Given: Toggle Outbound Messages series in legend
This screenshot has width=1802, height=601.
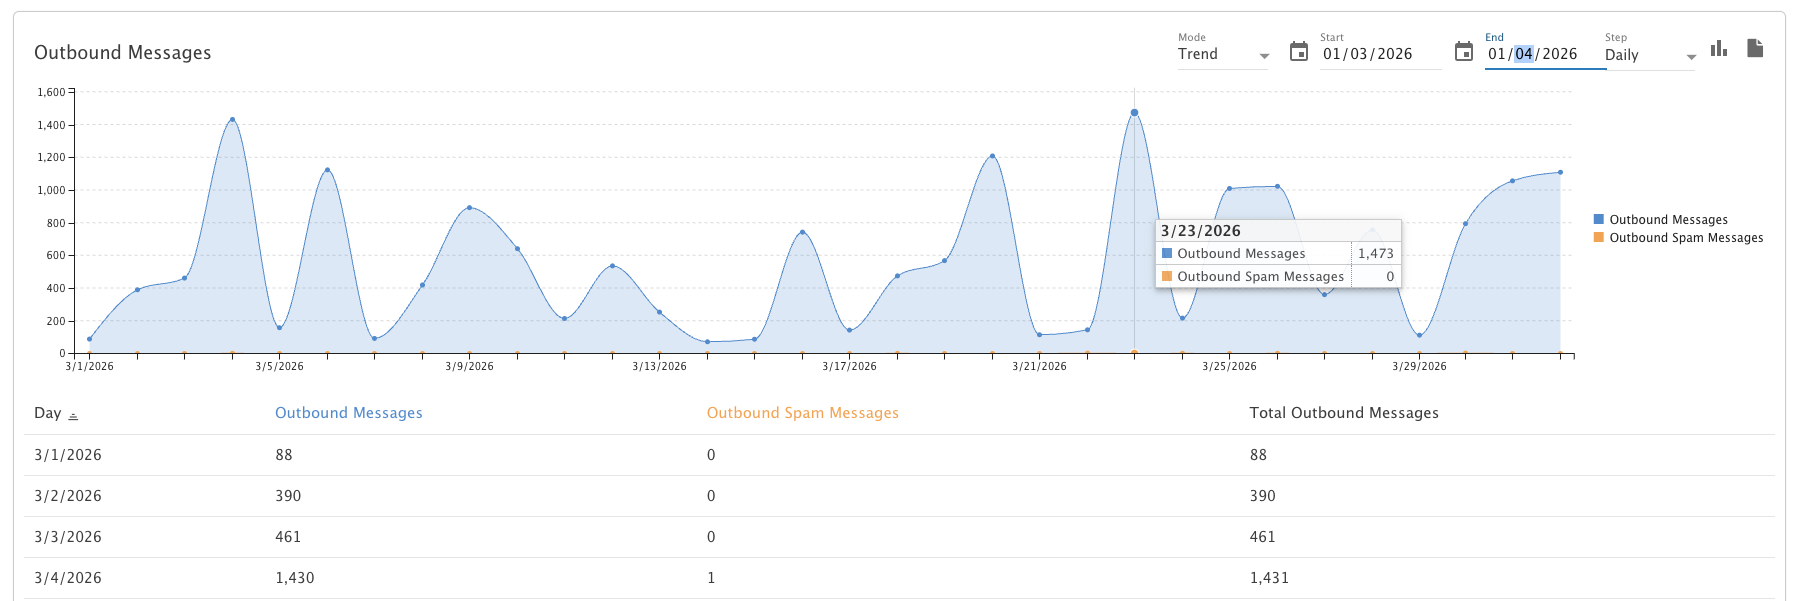Looking at the screenshot, I should point(1667,219).
